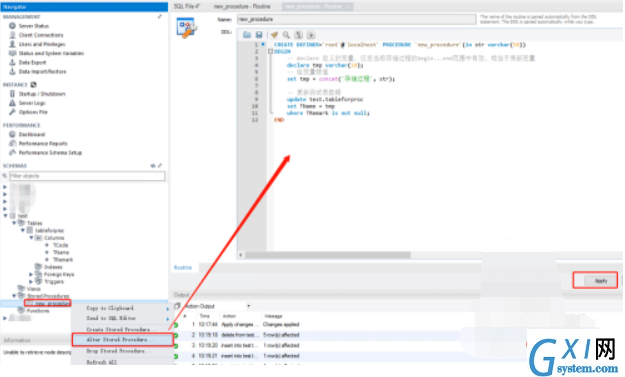625x377 pixels.
Task: Open the Action Output dropdown
Action: 248,306
